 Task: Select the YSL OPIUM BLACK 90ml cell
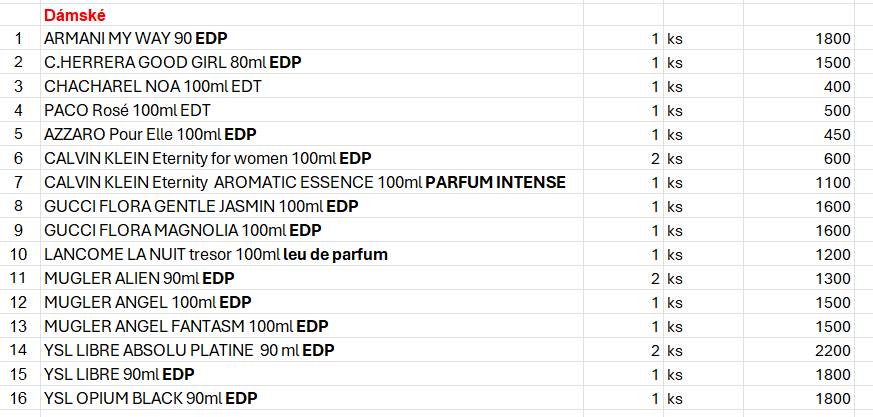tap(312, 397)
